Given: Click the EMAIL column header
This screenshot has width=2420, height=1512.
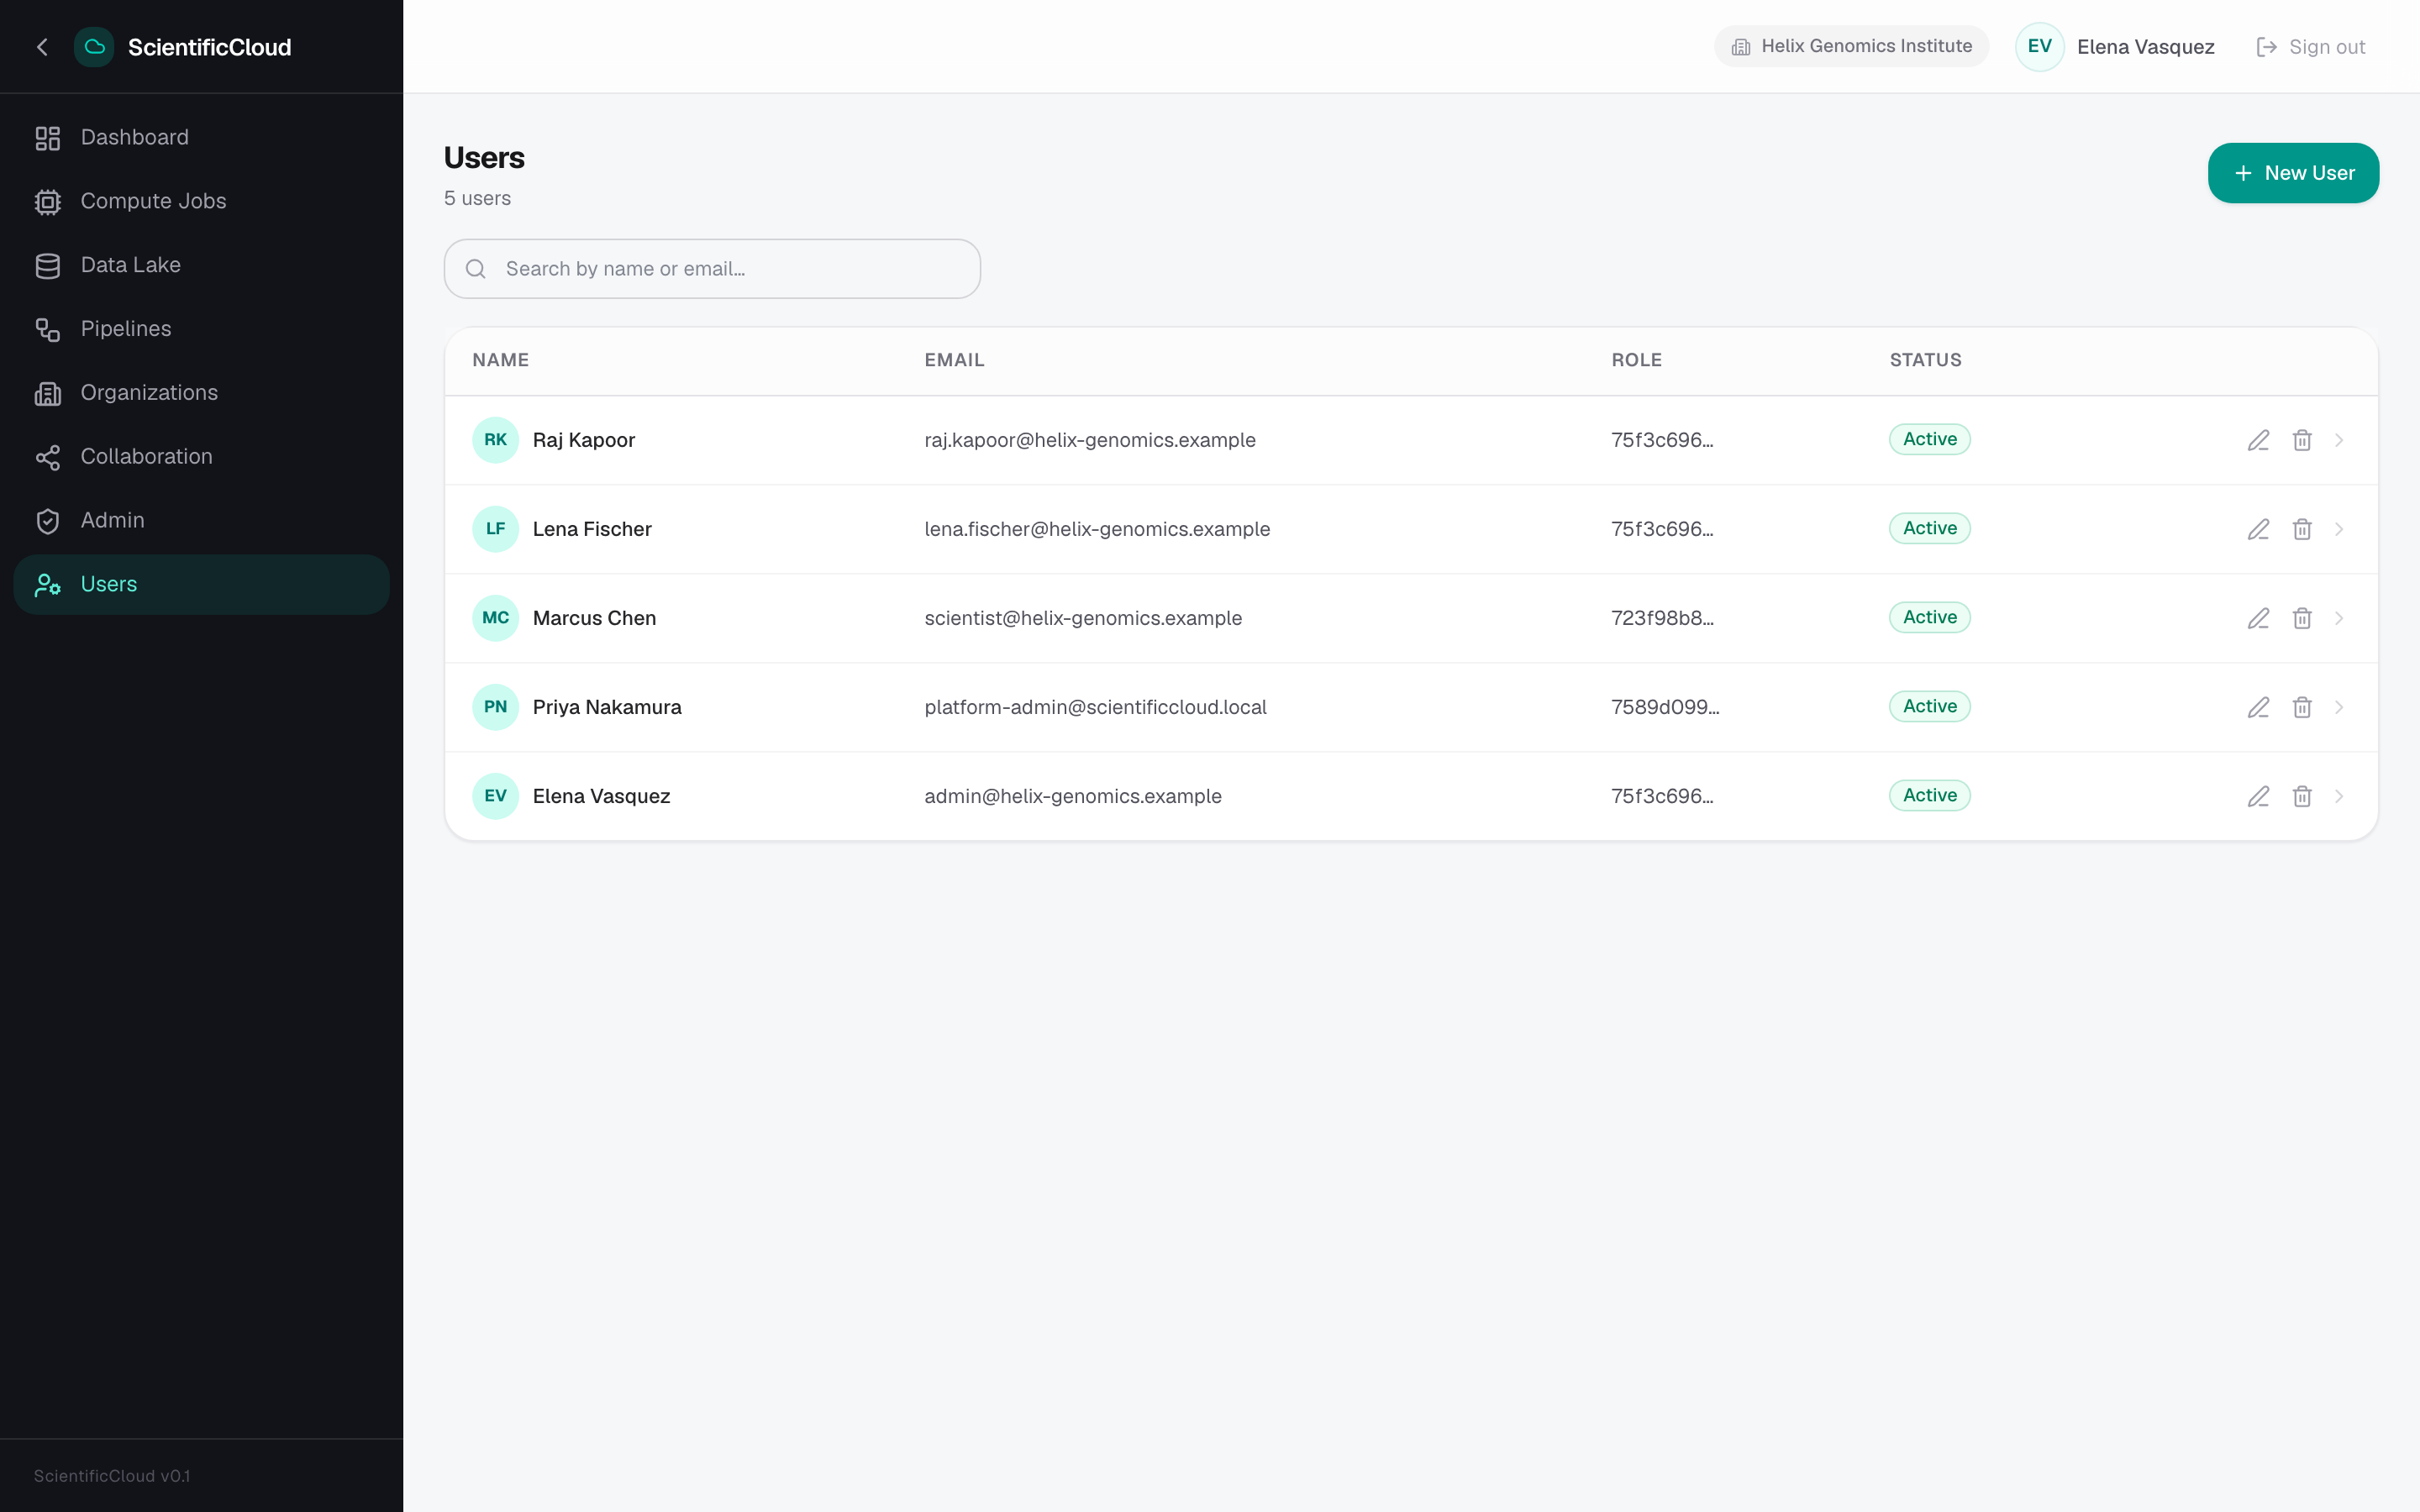Looking at the screenshot, I should (954, 360).
